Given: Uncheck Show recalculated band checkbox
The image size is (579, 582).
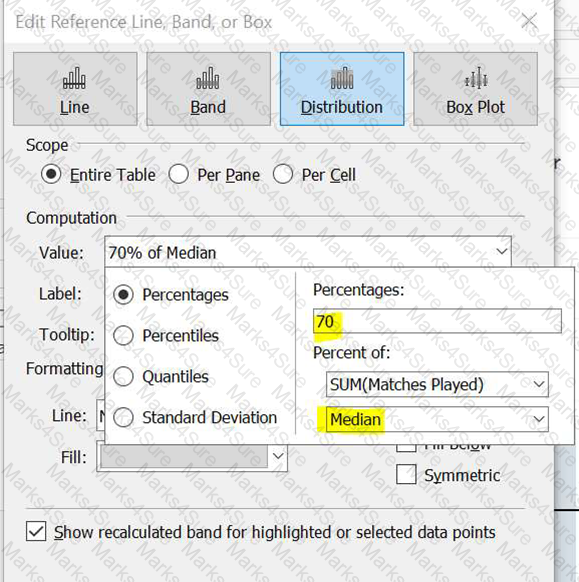Looking at the screenshot, I should point(36,531).
